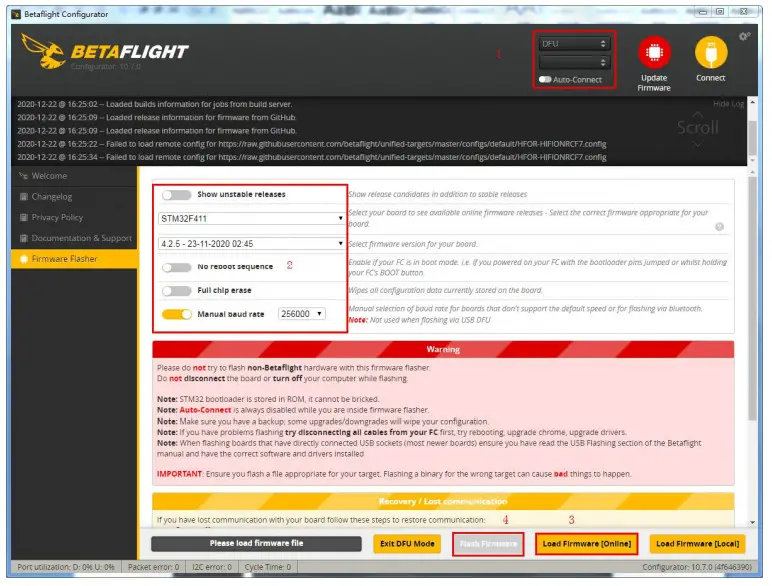Click the log scrollbar up arrow

[x=752, y=102]
